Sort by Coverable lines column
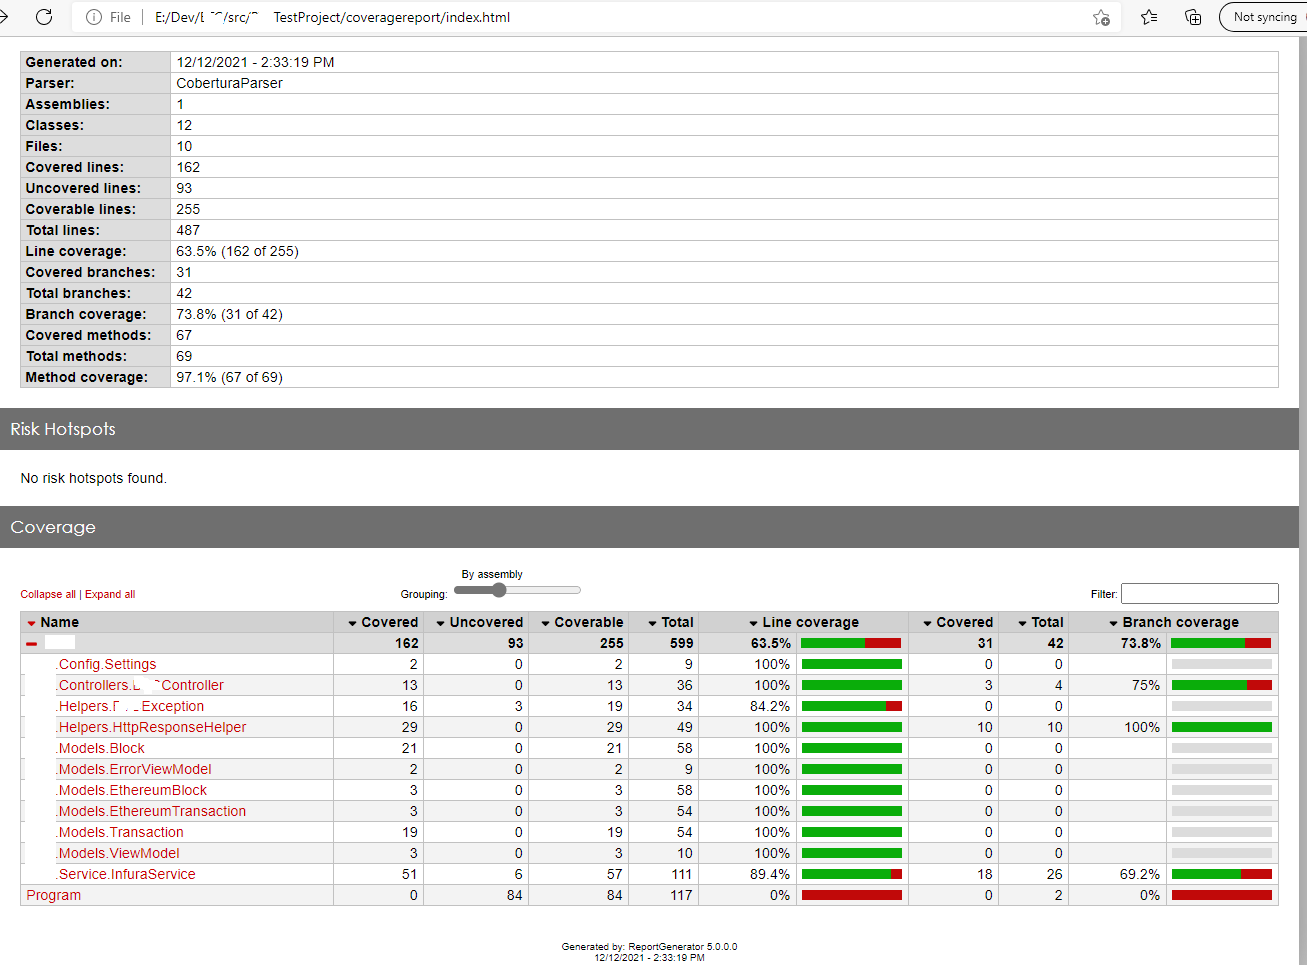 582,622
